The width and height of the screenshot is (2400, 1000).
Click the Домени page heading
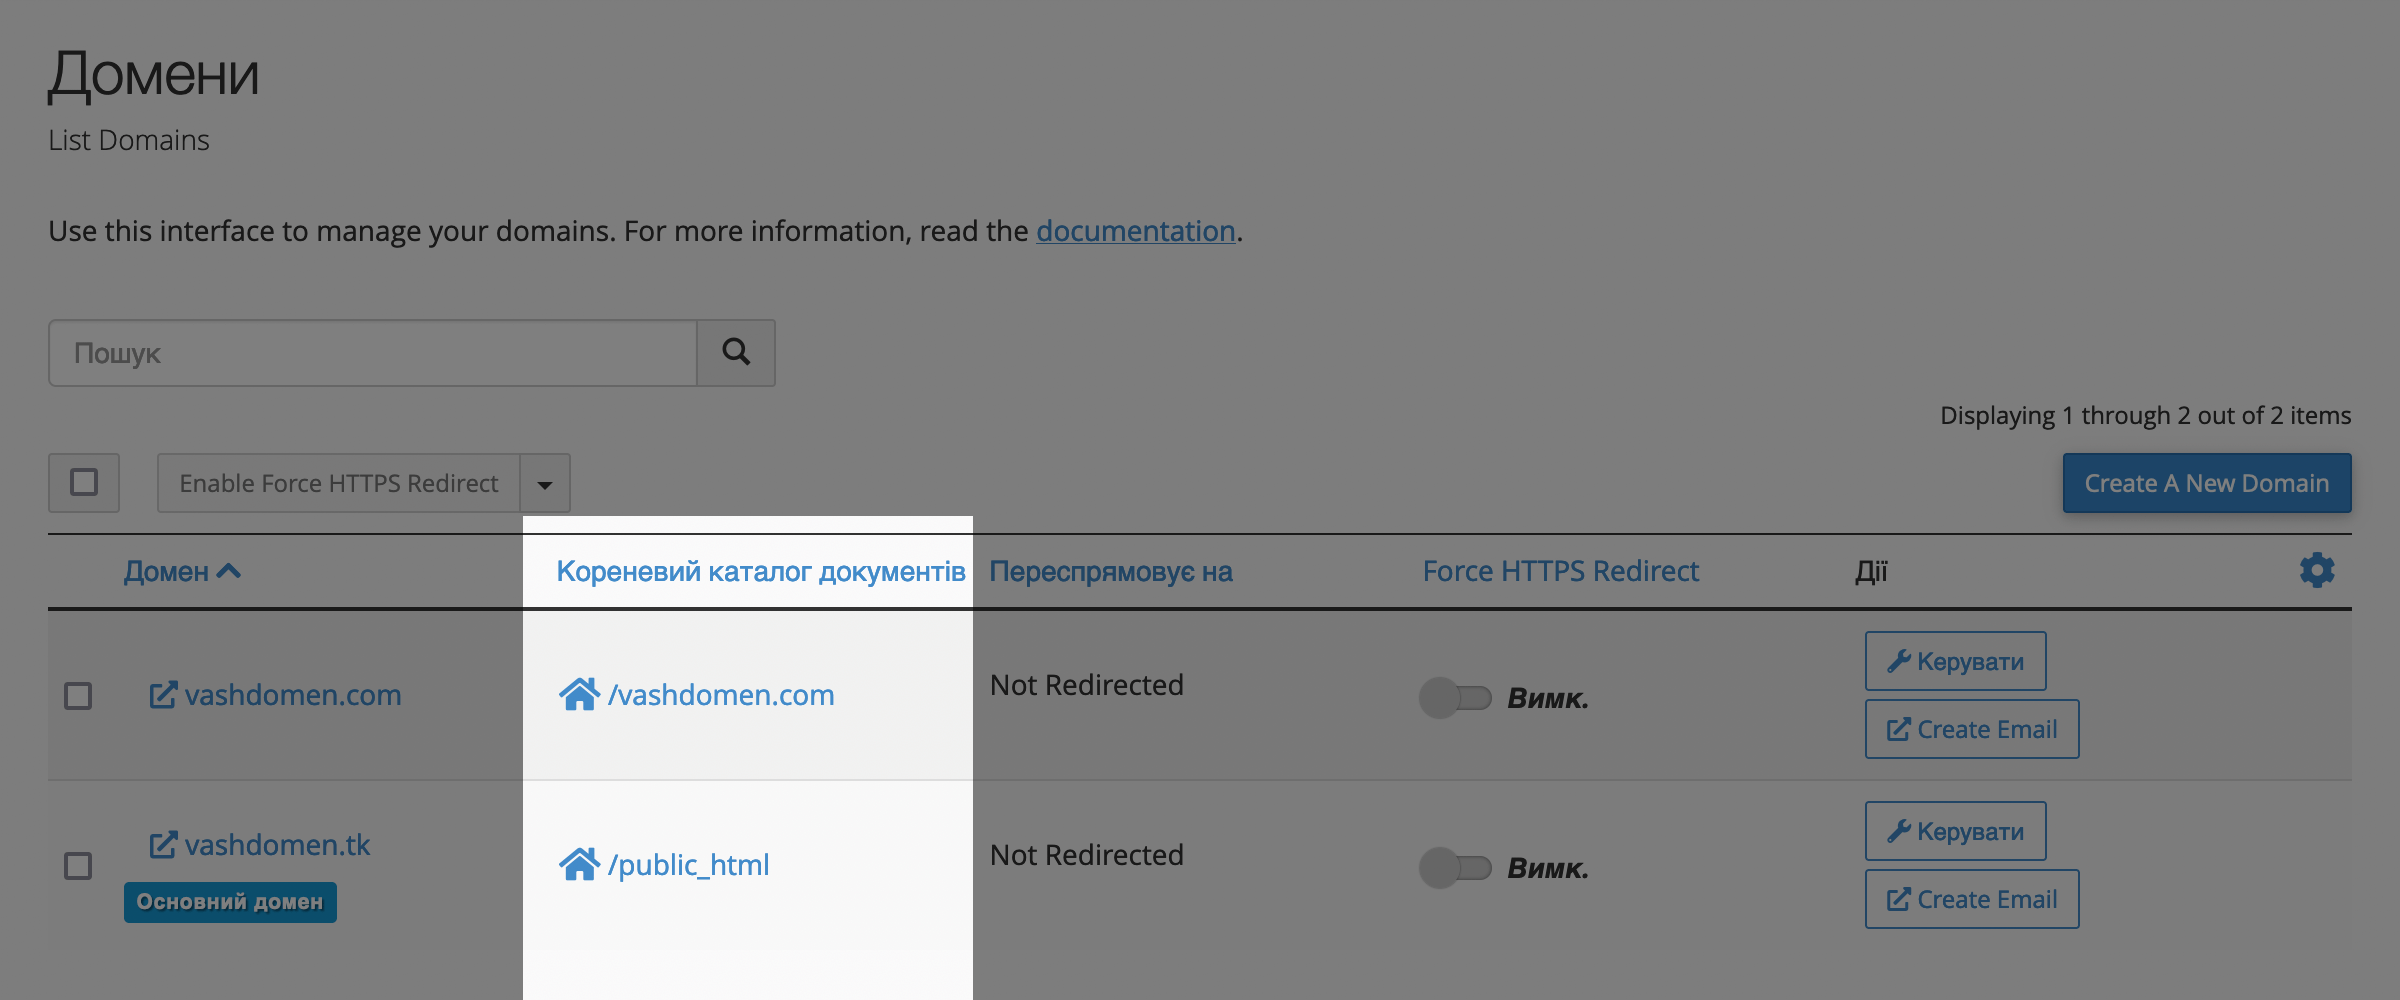pyautogui.click(x=154, y=75)
